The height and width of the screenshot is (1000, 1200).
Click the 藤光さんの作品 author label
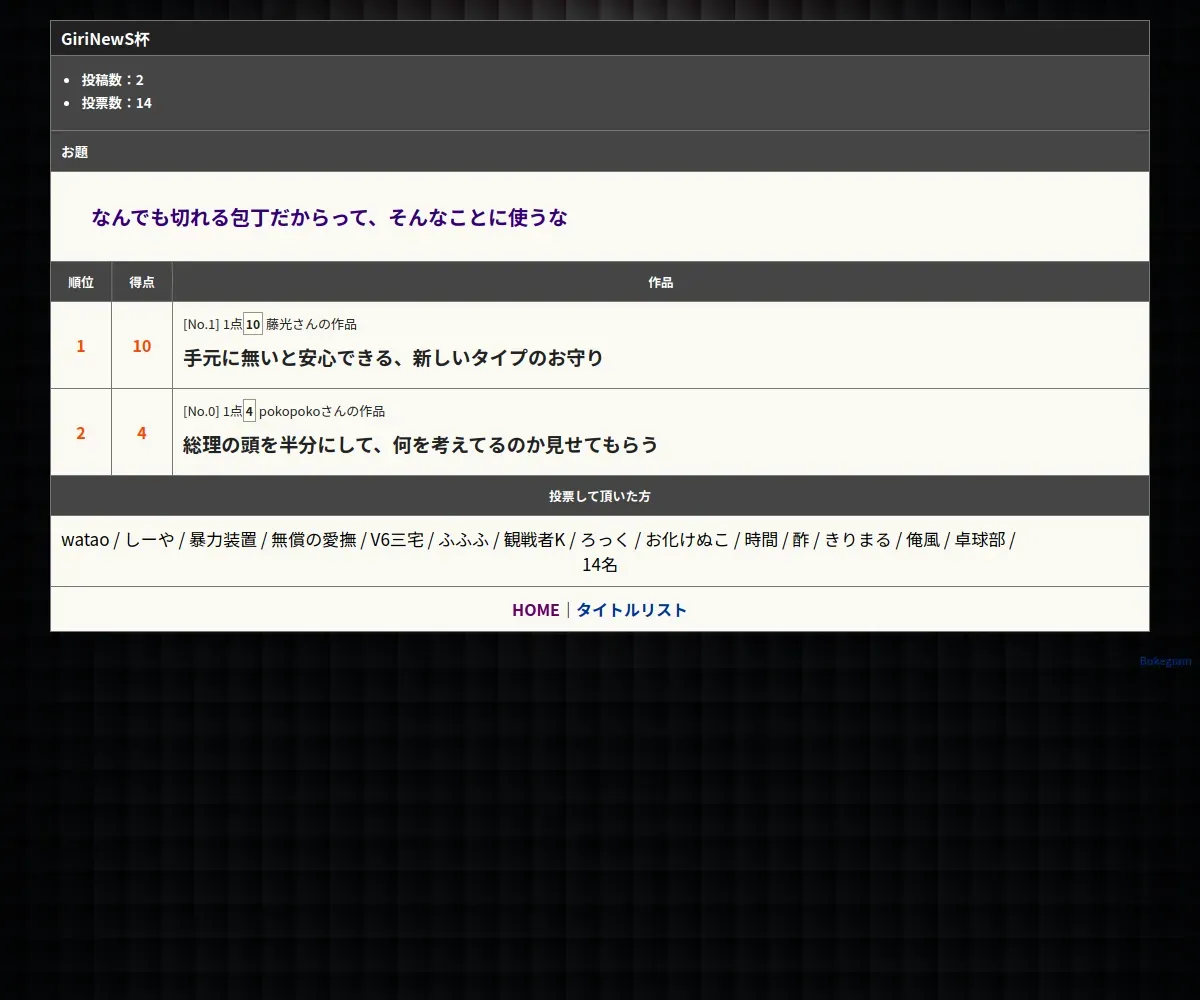(311, 324)
